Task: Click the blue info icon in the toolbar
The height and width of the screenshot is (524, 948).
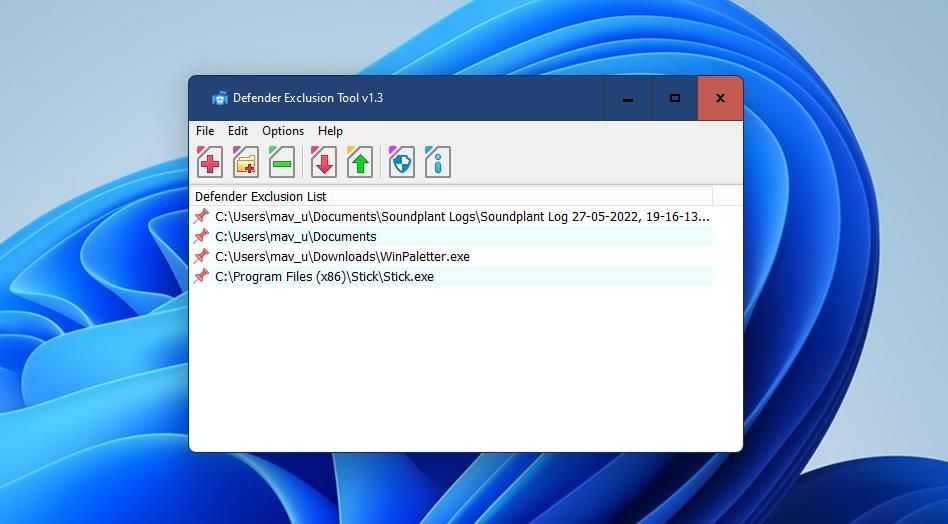Action: coord(438,162)
